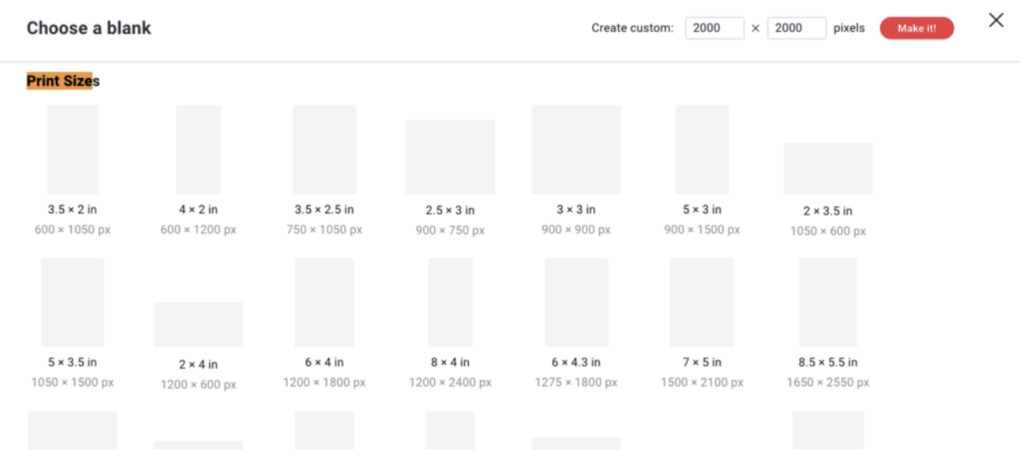This screenshot has height=469, width=1024.
Task: Select the 2.5 × 3 in blank
Action: tap(450, 157)
